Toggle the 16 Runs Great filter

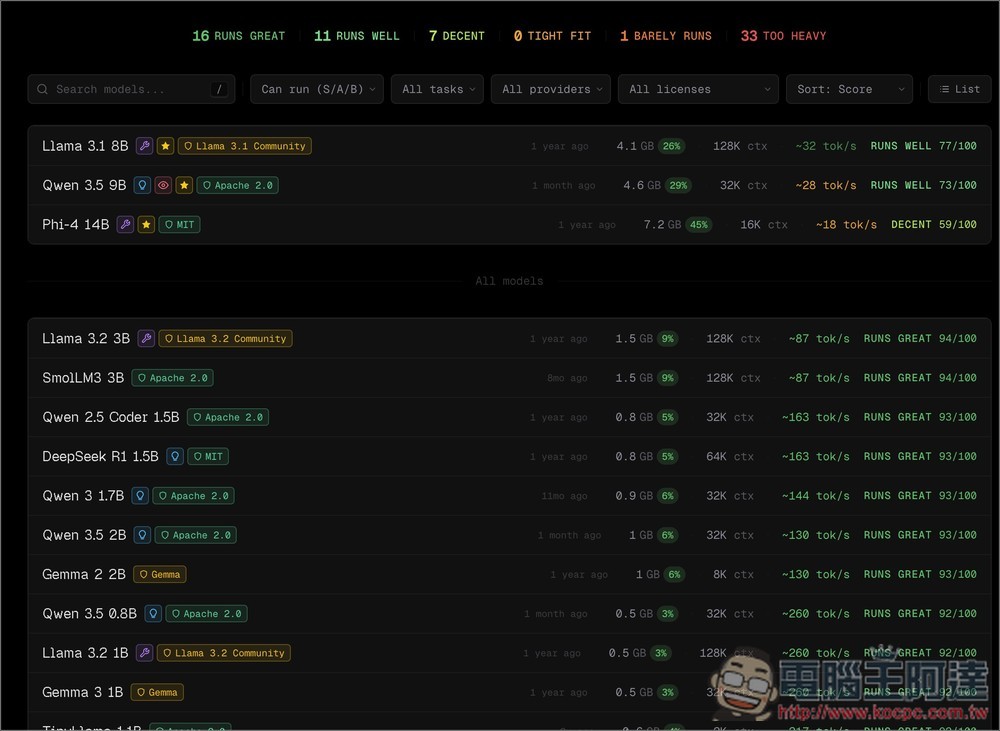[238, 36]
